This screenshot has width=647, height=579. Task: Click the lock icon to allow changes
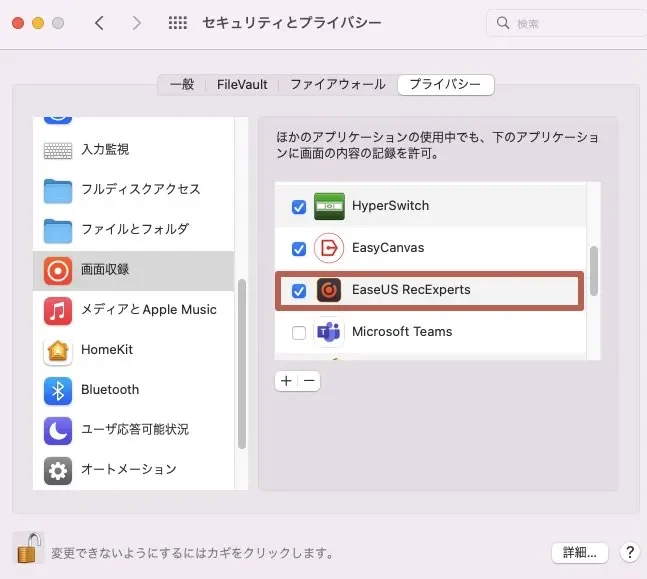pos(29,548)
